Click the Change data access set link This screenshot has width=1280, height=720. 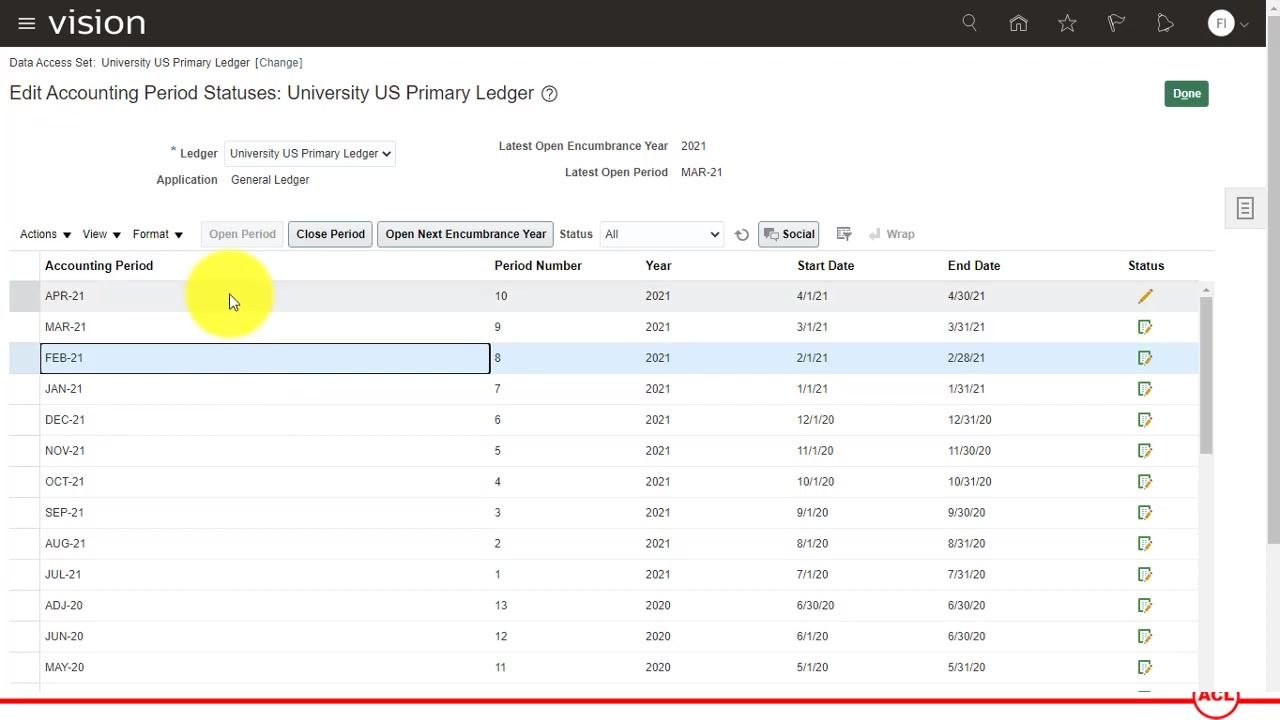(279, 63)
